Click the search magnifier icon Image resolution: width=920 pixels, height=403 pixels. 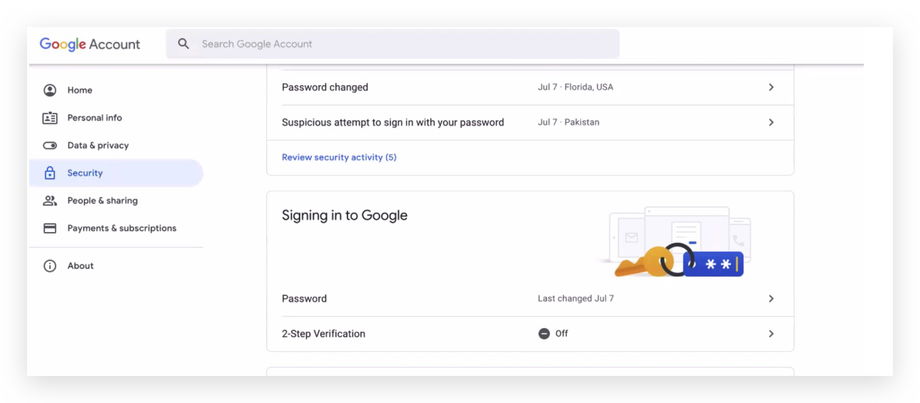183,44
